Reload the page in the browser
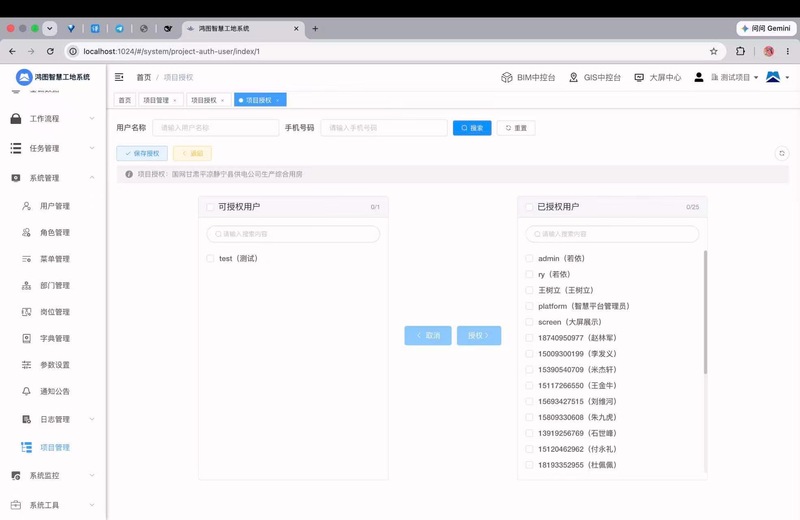 [x=50, y=51]
